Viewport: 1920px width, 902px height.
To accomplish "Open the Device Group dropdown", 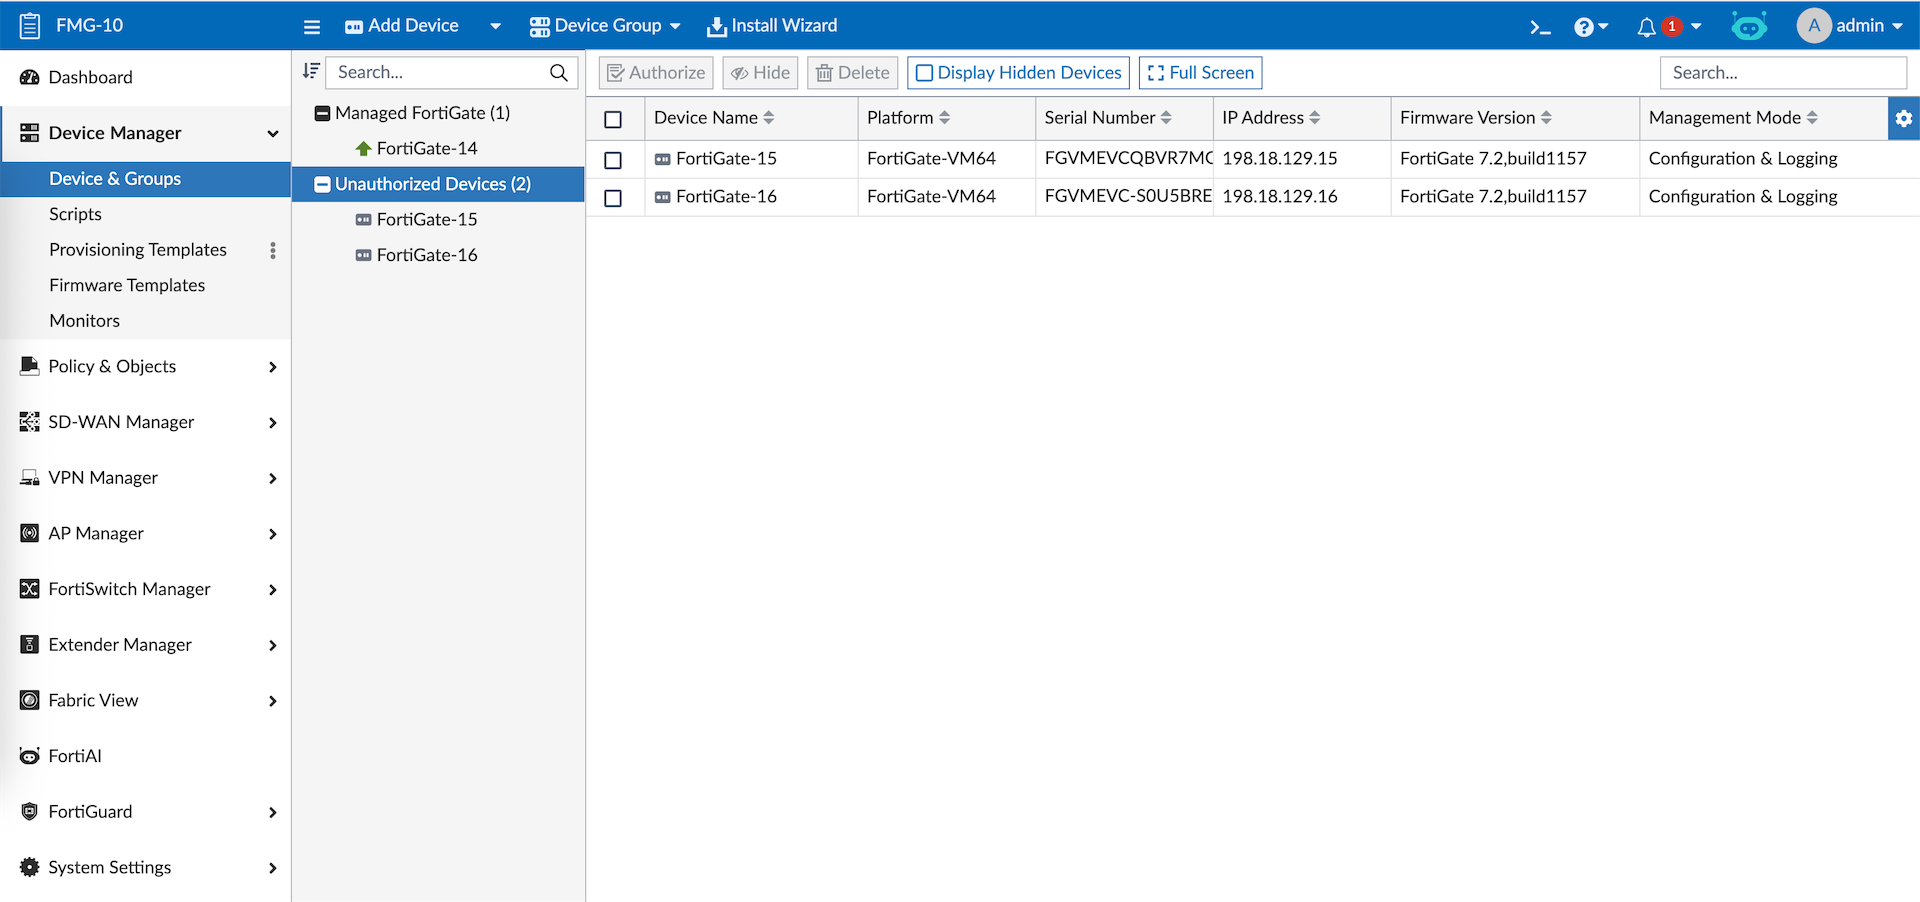I will 605,26.
